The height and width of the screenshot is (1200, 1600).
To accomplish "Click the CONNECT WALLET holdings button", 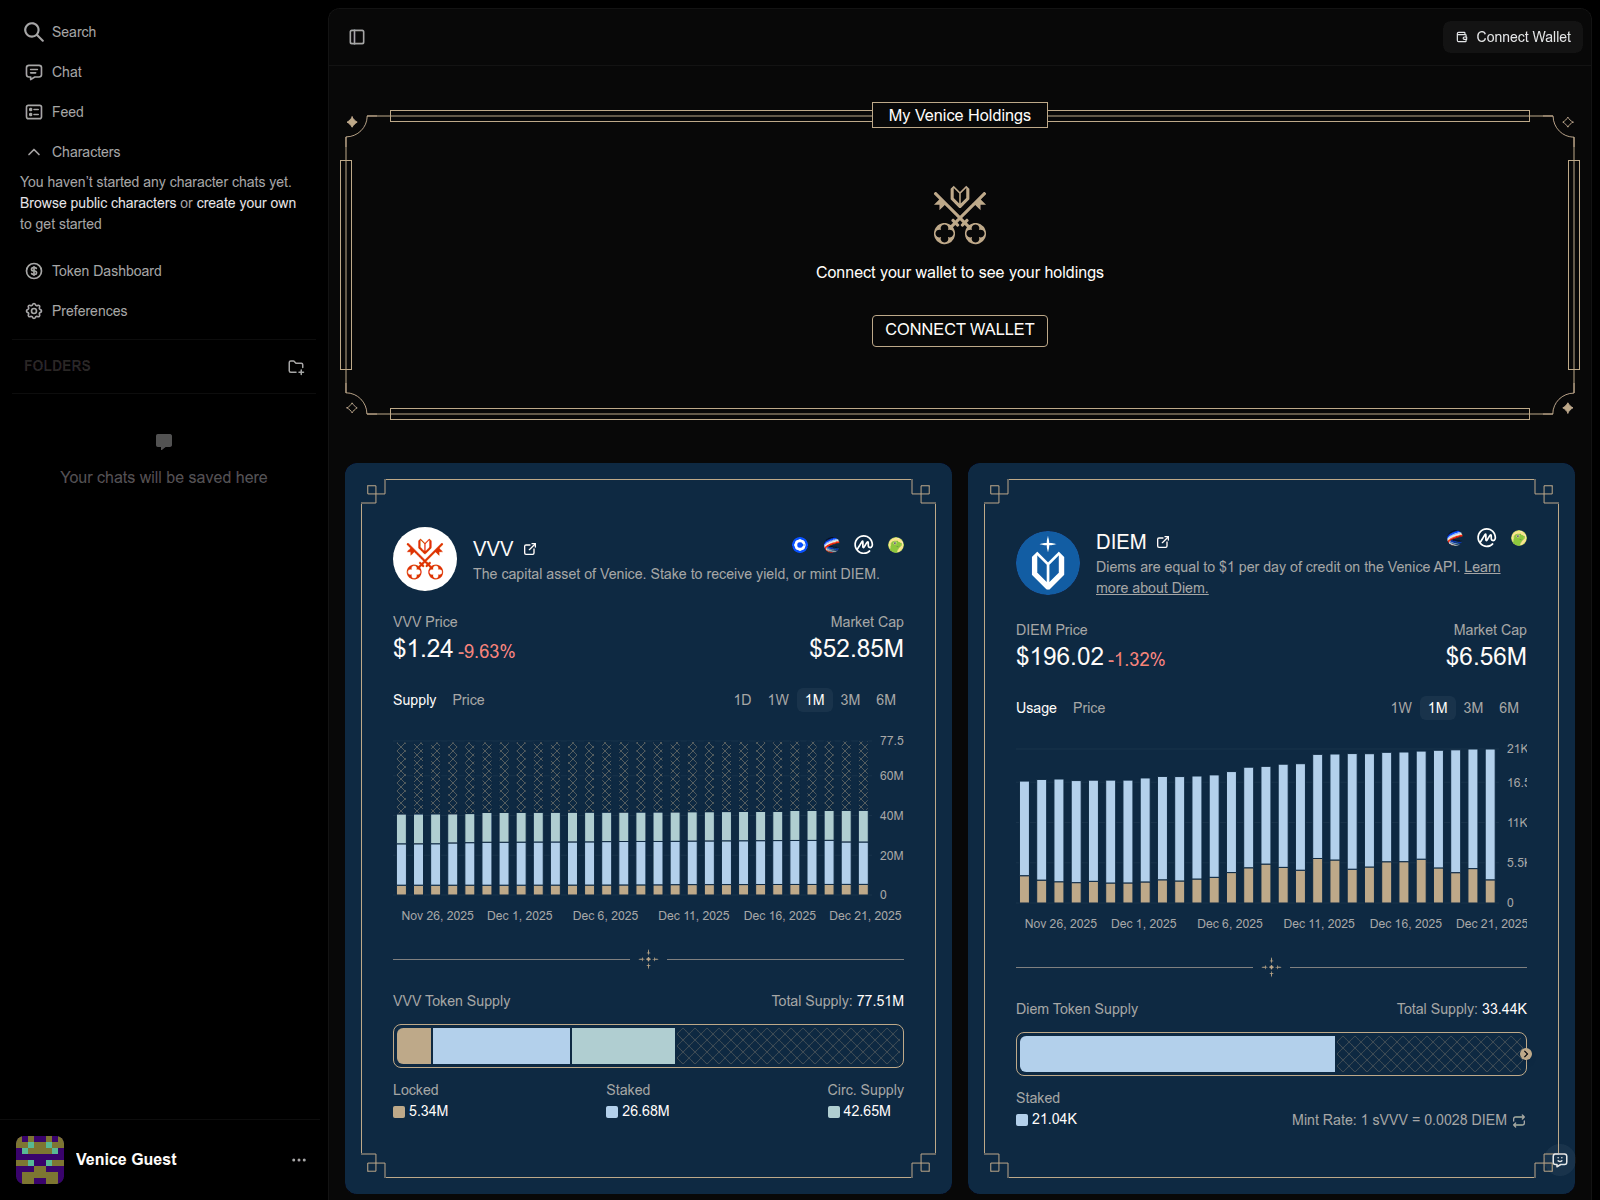I will coord(960,330).
